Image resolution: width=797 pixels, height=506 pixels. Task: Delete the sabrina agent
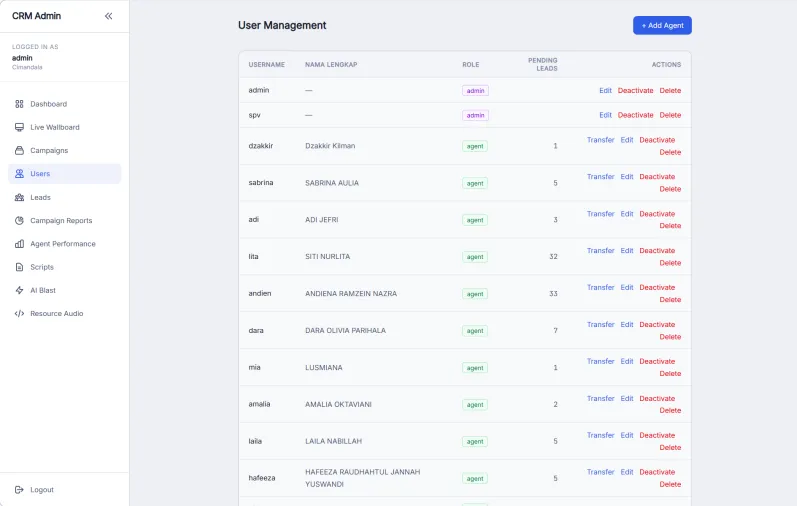(670, 189)
